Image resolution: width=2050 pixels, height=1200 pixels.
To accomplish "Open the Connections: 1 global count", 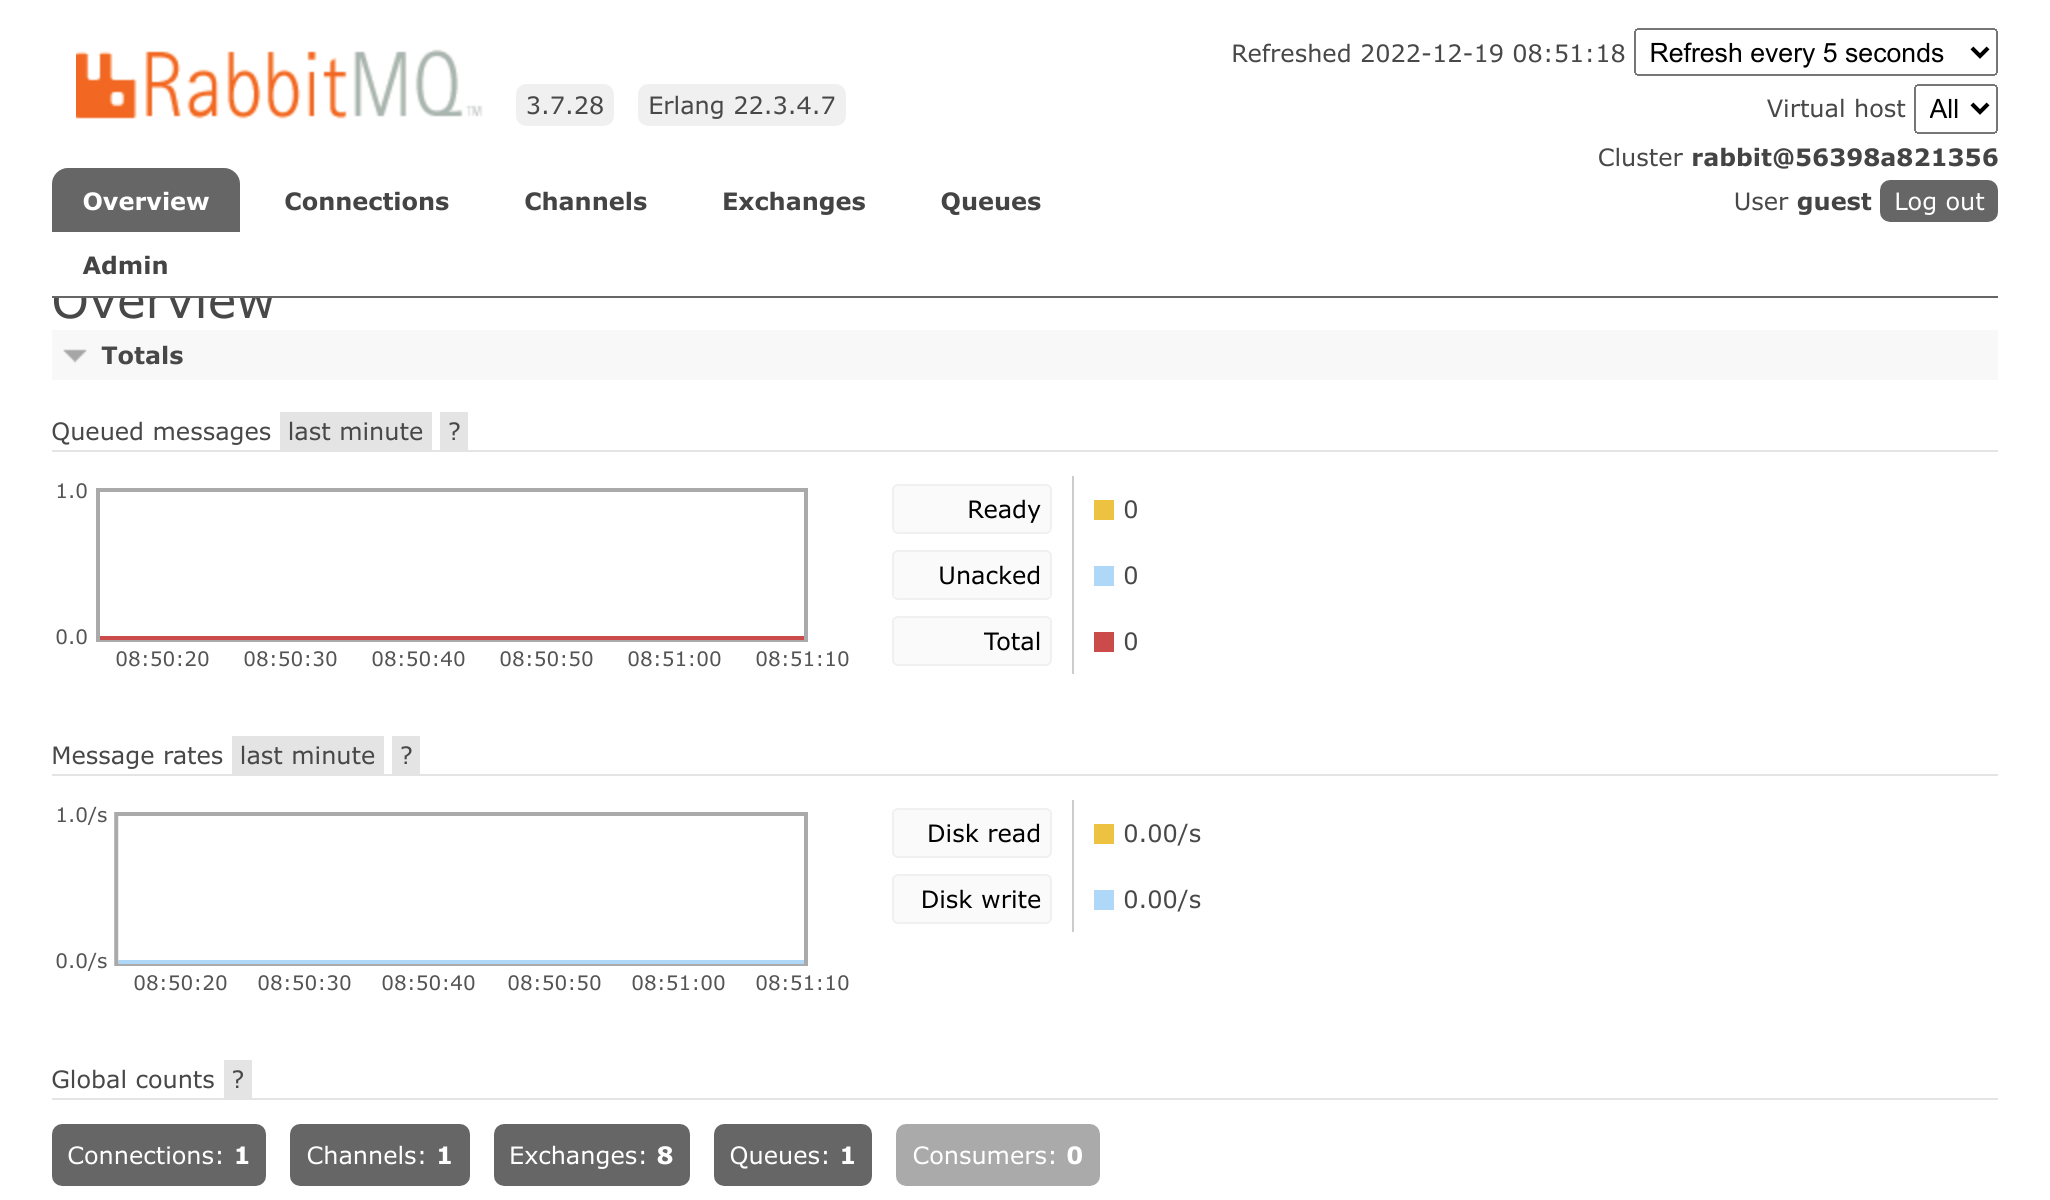I will (158, 1155).
